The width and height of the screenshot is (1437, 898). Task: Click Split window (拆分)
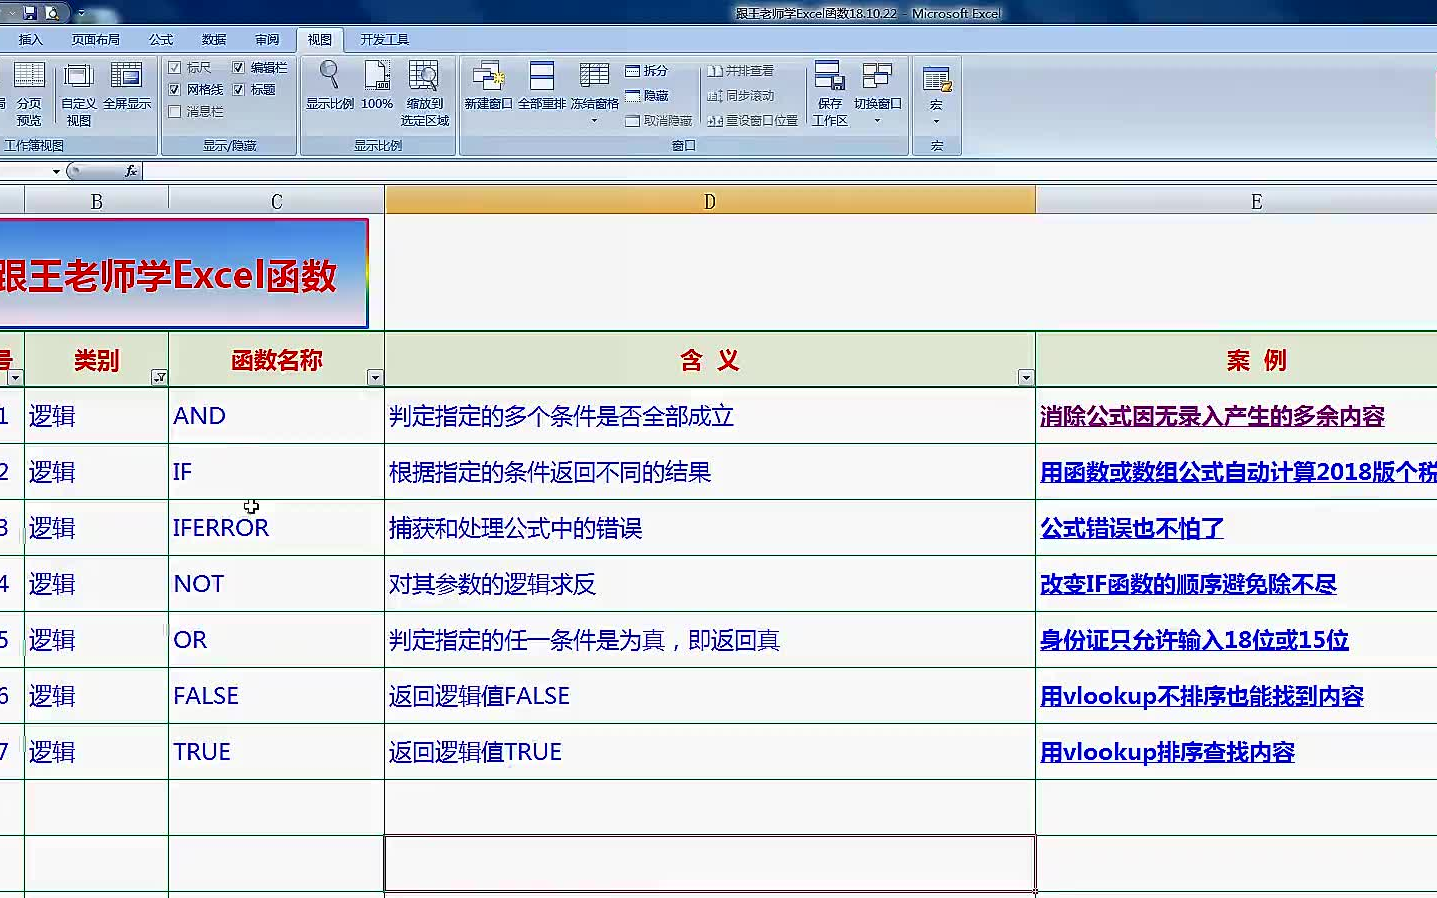click(646, 71)
